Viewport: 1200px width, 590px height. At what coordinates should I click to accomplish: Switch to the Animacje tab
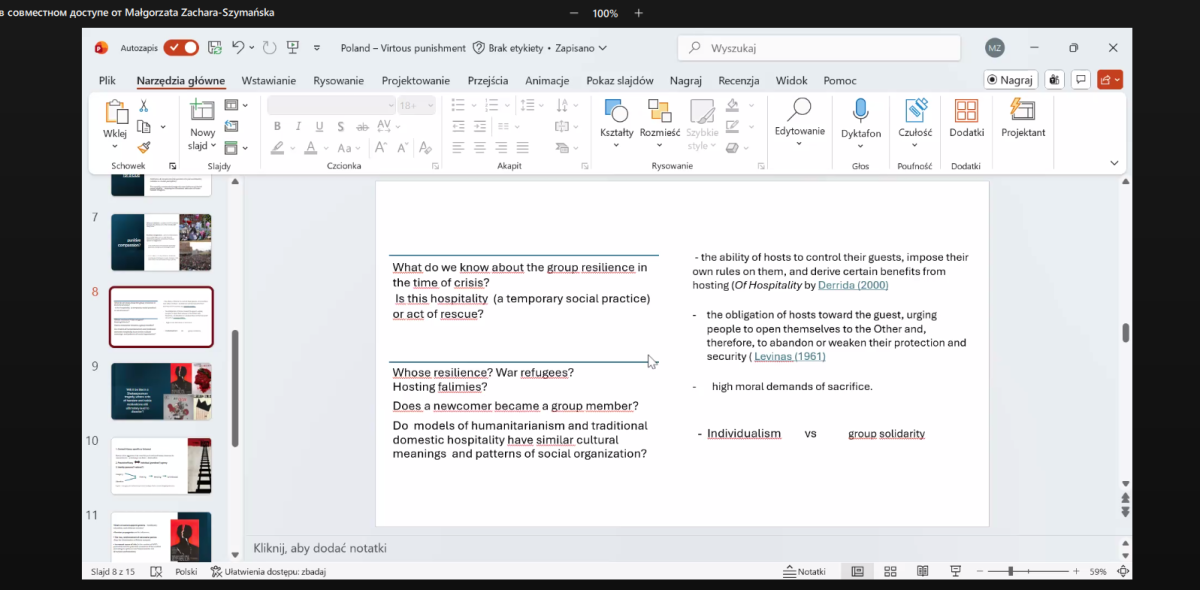pyautogui.click(x=546, y=81)
